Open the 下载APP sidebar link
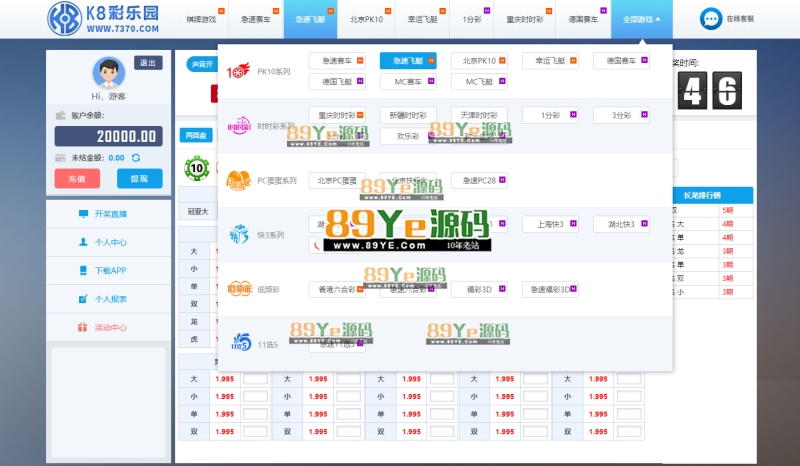The image size is (800, 466). [x=109, y=271]
